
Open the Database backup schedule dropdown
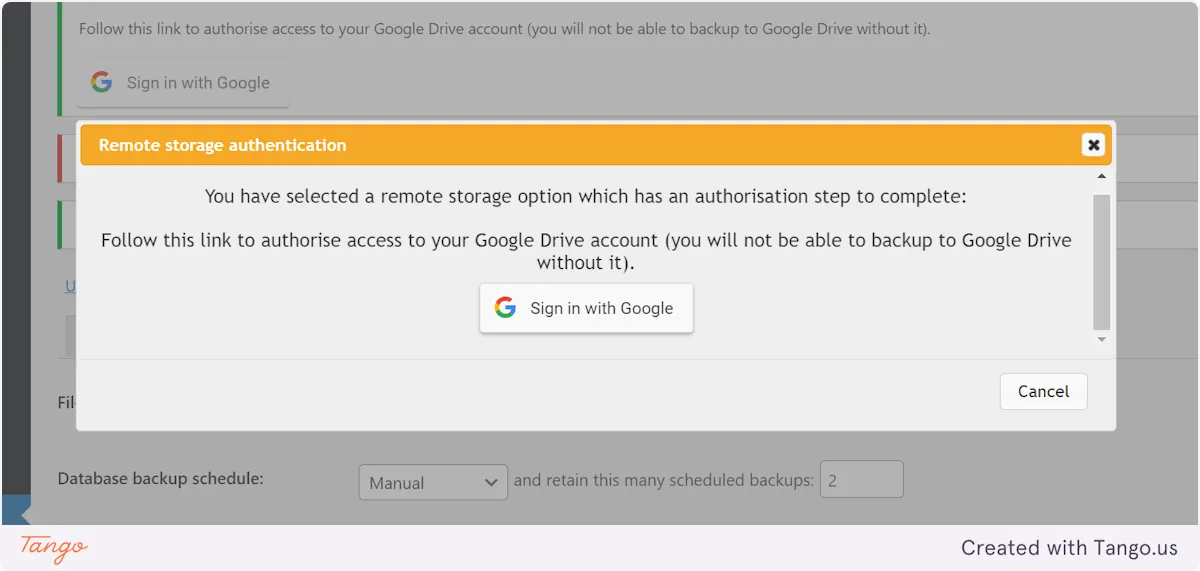(433, 482)
